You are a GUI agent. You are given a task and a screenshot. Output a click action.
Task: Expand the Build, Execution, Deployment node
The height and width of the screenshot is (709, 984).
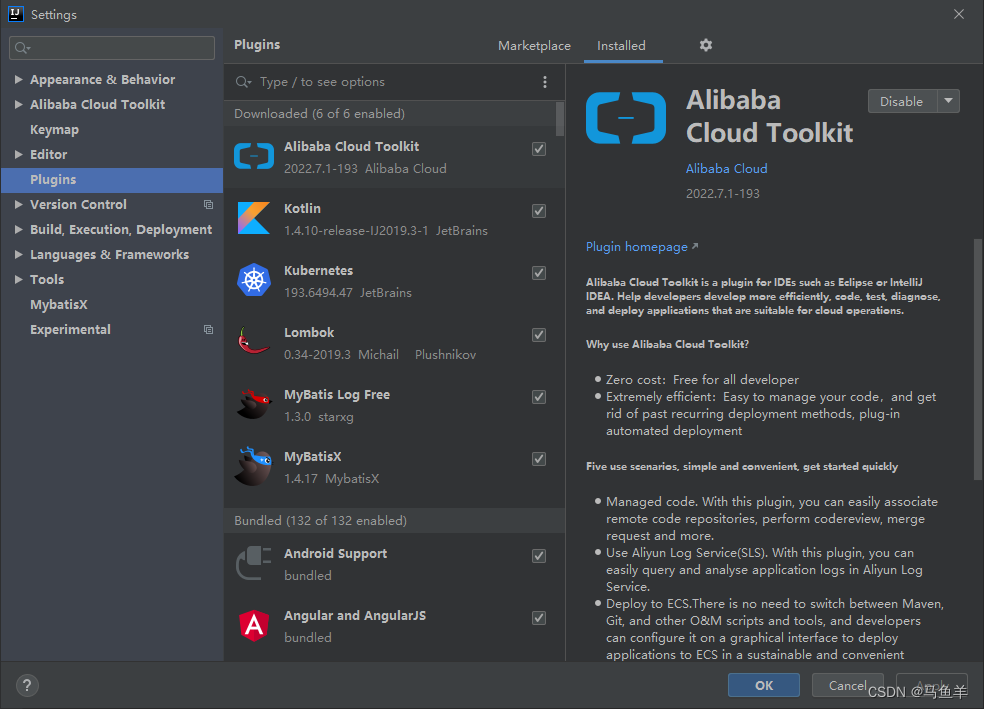tap(19, 229)
